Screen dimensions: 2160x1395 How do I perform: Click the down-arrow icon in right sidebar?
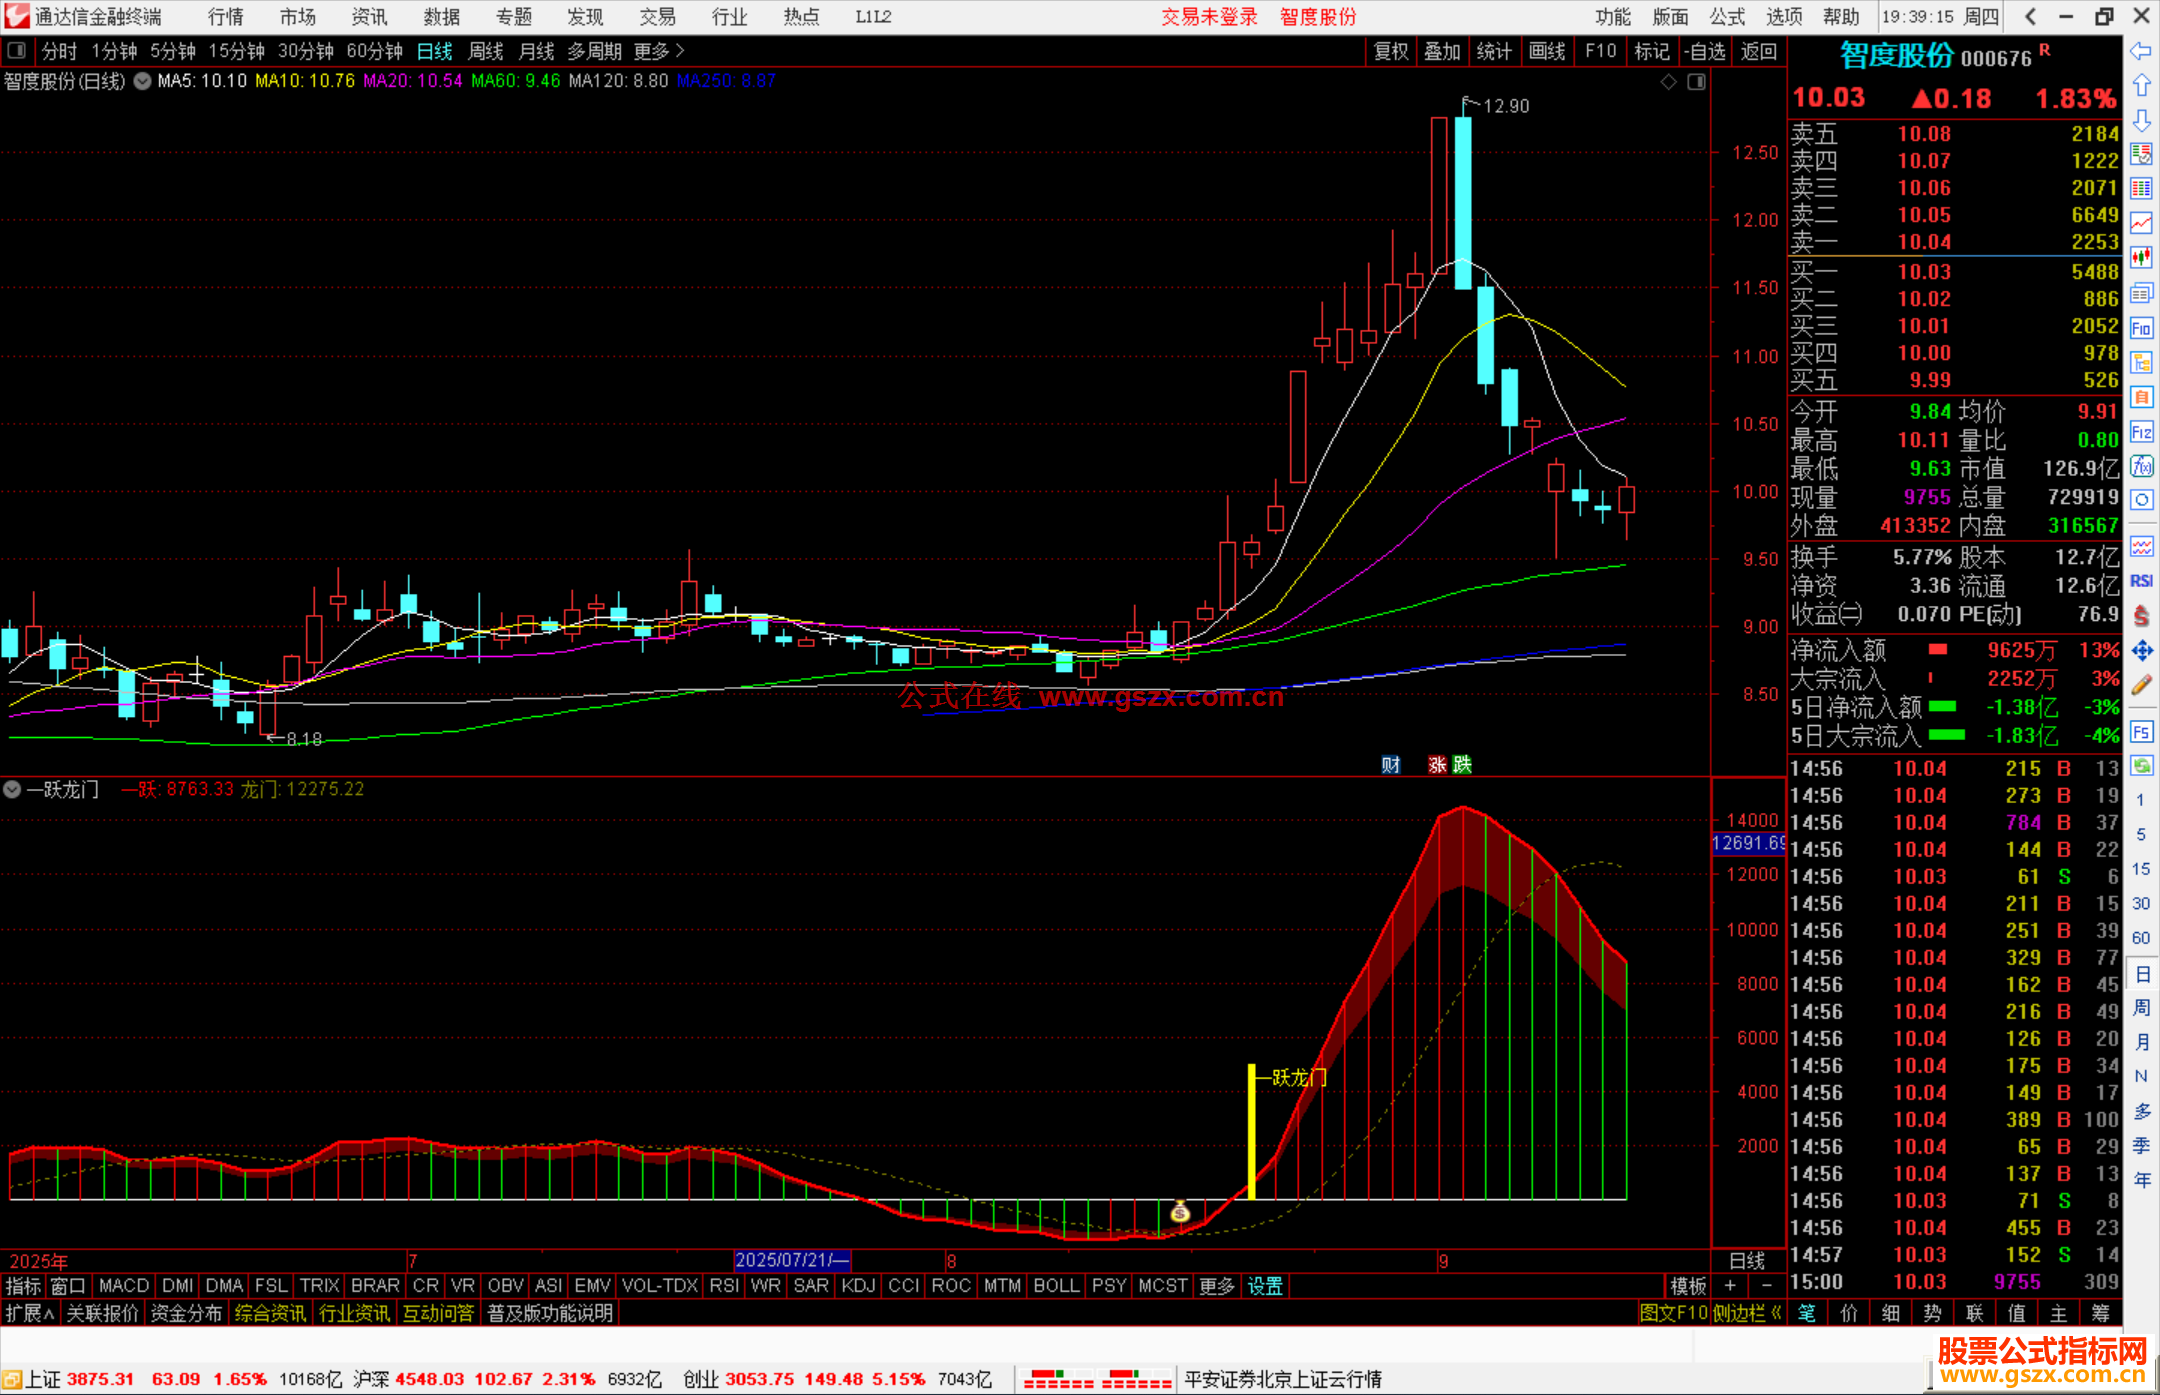point(2141,120)
